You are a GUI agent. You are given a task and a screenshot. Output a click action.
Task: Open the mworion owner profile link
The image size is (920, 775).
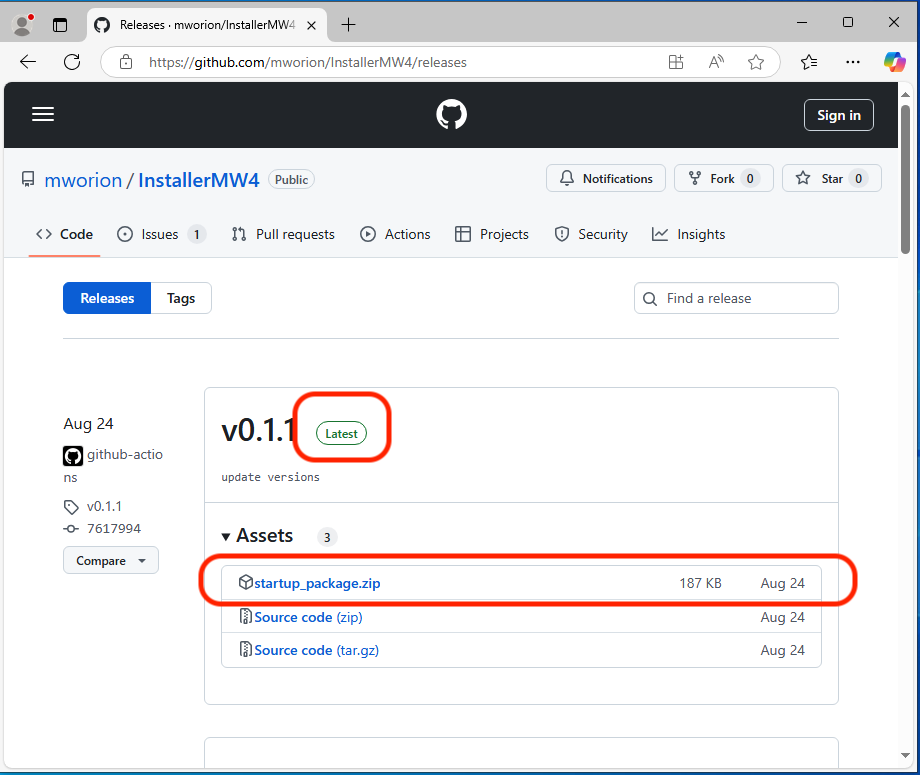click(83, 180)
